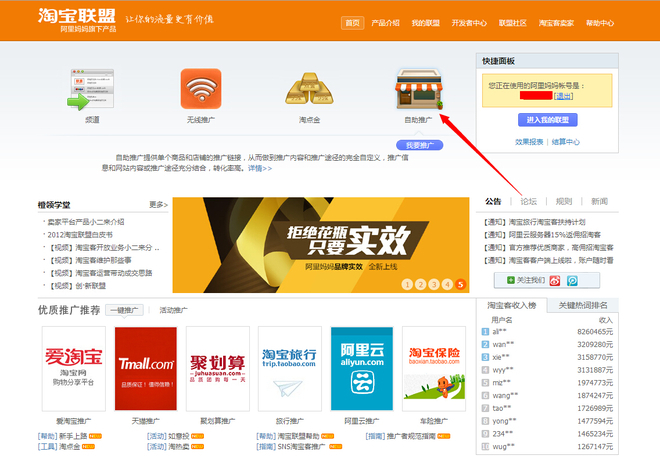Go to banner slide 3
Screen dimensions: 660x459
(434, 284)
